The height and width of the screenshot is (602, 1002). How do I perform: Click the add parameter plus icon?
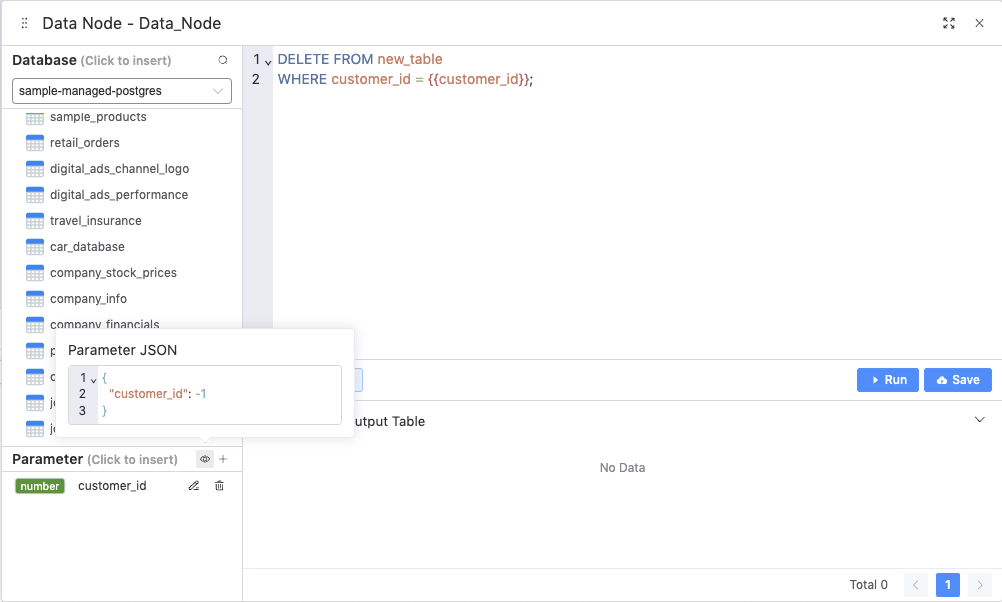(223, 459)
